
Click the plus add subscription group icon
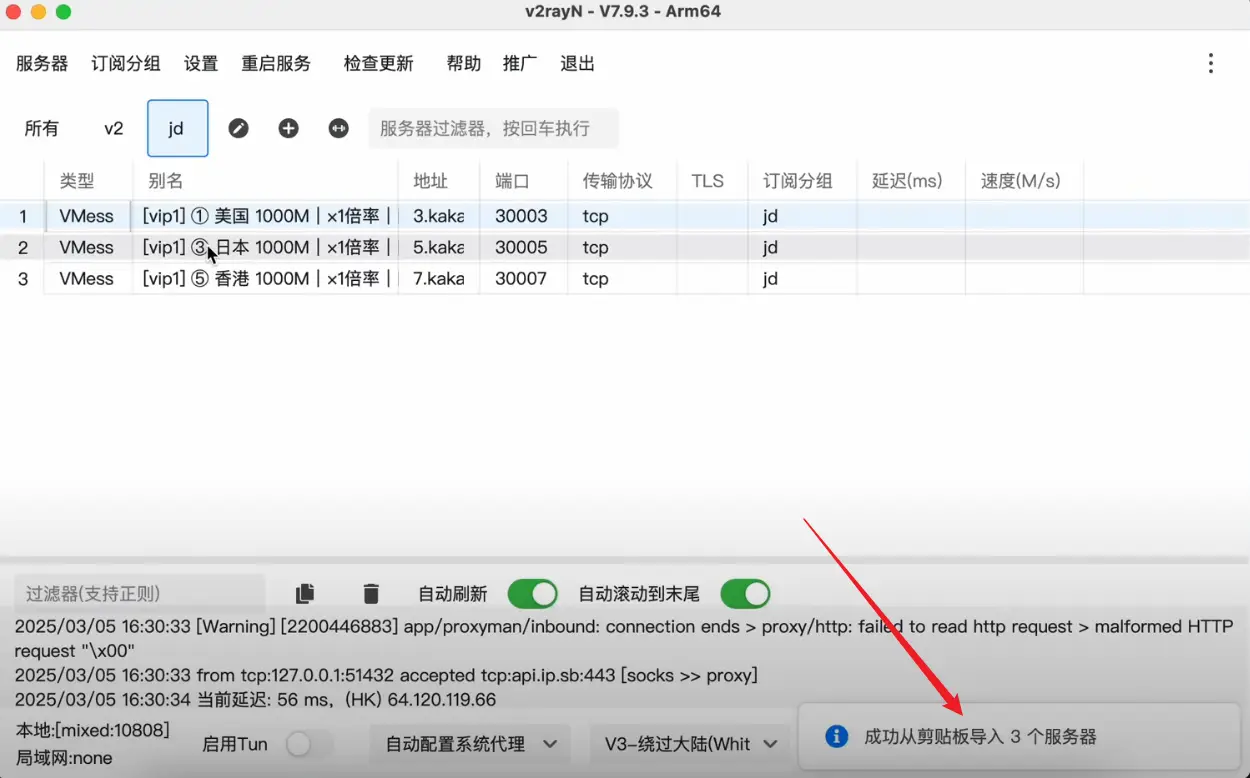(288, 128)
